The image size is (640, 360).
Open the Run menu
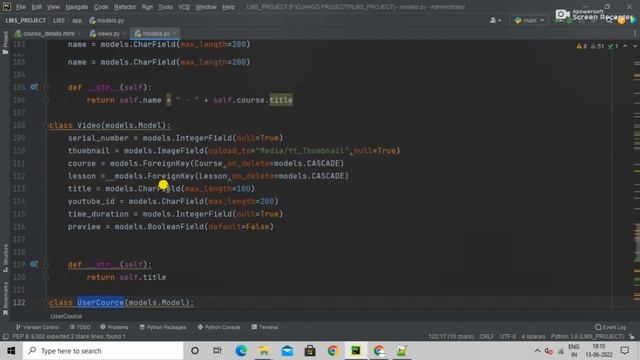(x=147, y=7)
